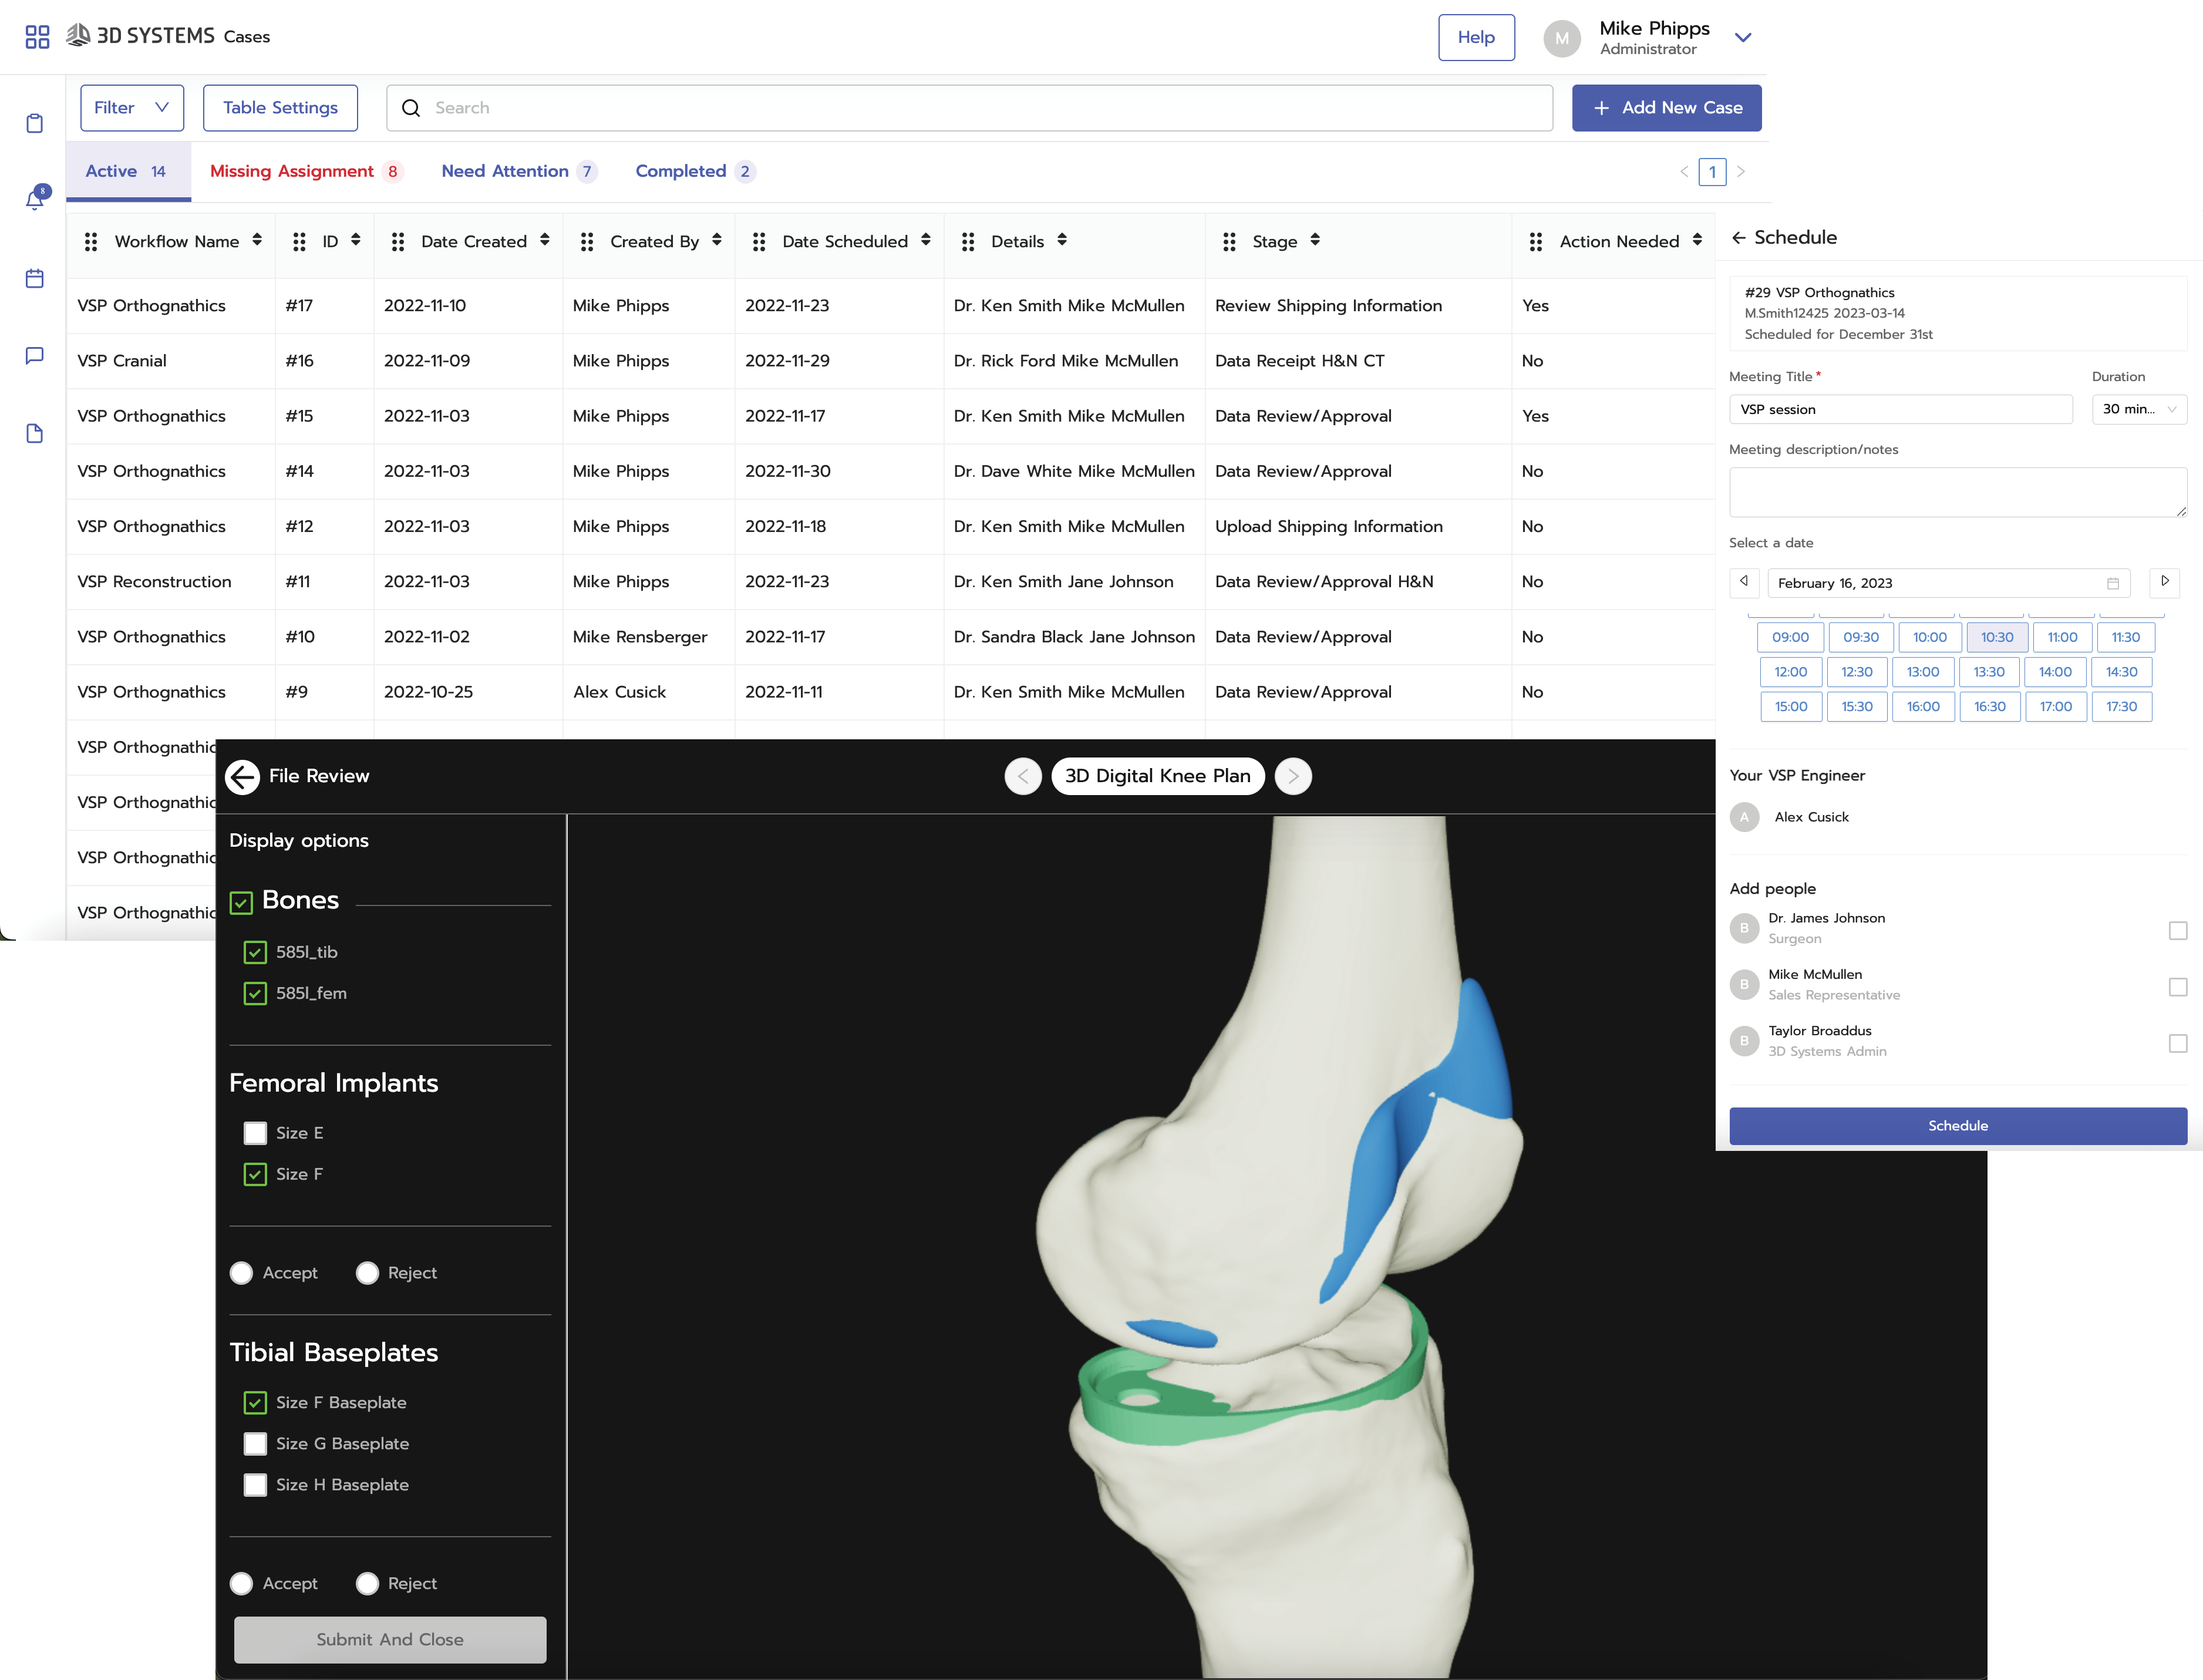Check Size H Baseplate
The height and width of the screenshot is (1680, 2203).
[x=255, y=1485]
